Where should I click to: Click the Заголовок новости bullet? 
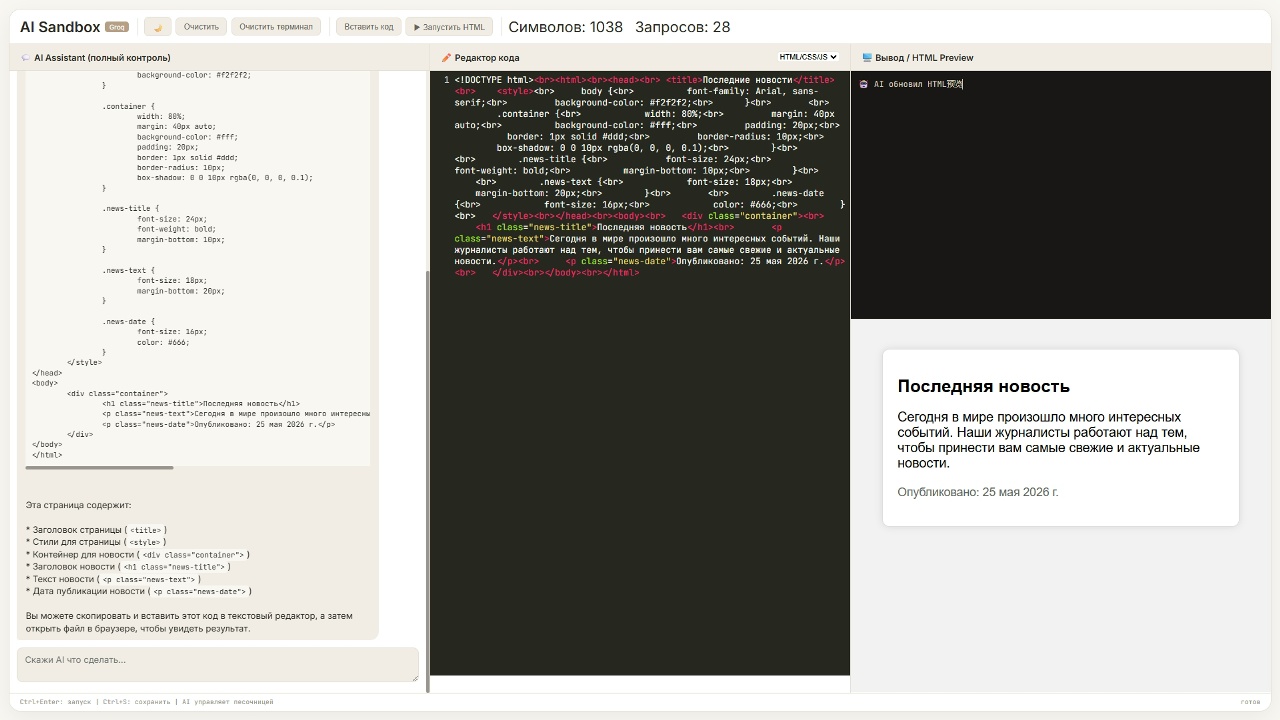[x=128, y=567]
